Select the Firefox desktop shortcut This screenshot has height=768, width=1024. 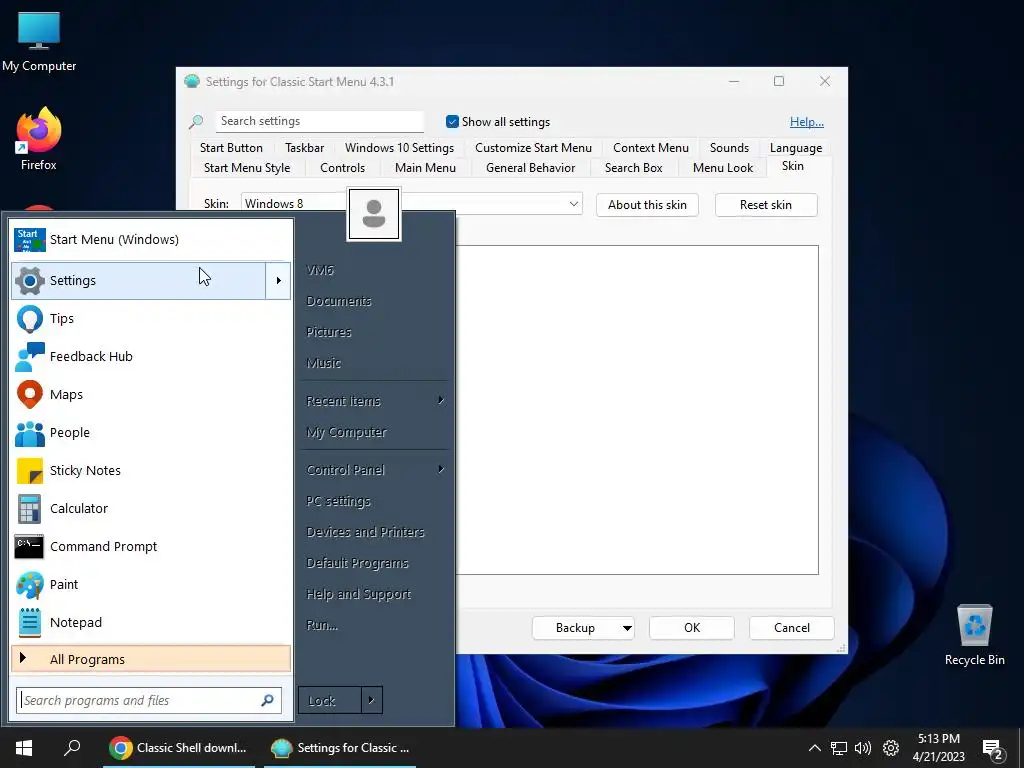pos(39,140)
